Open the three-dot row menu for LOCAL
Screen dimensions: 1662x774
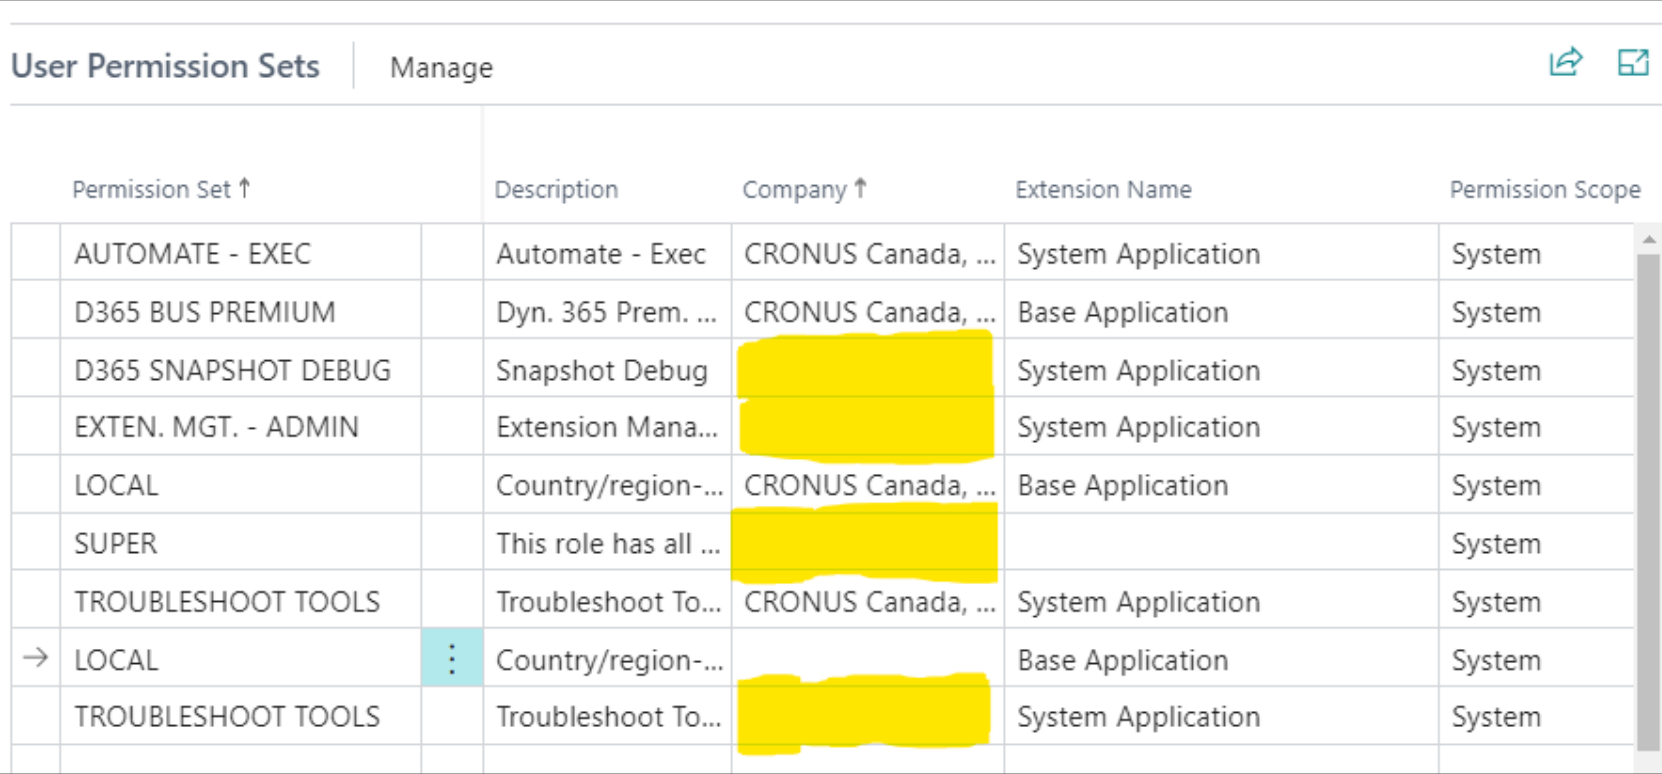click(452, 659)
